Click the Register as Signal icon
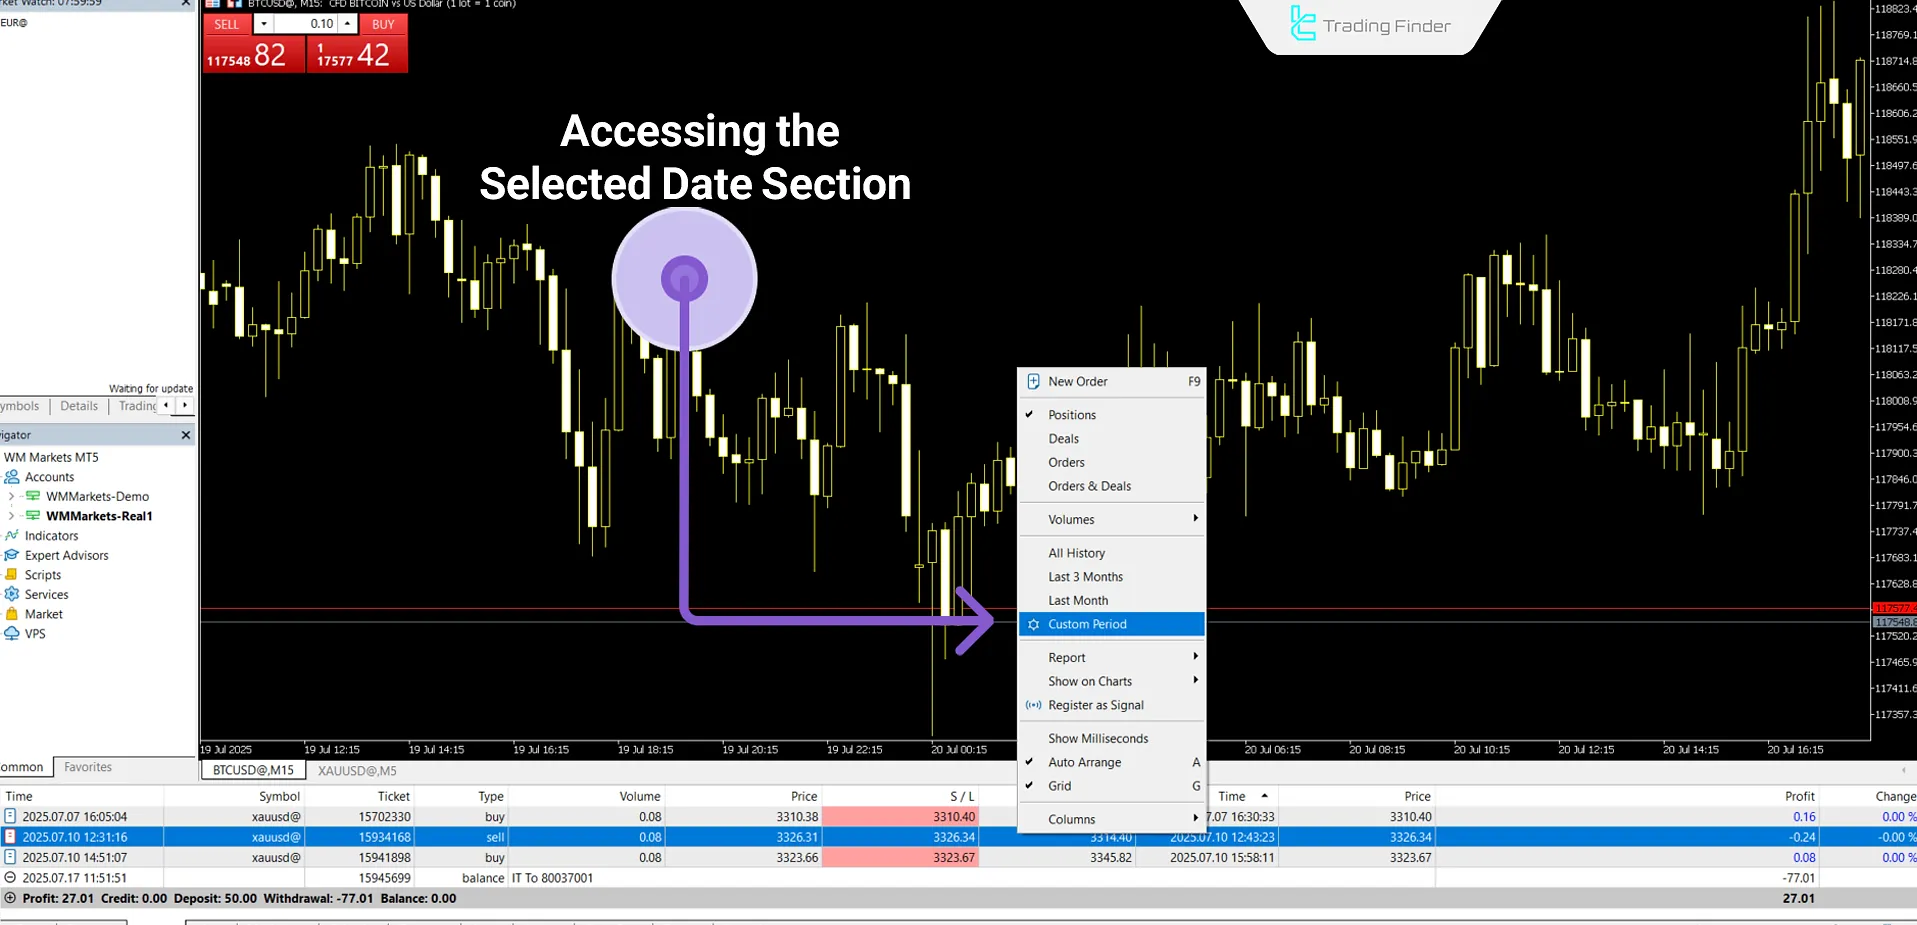The width and height of the screenshot is (1917, 925). pyautogui.click(x=1034, y=705)
